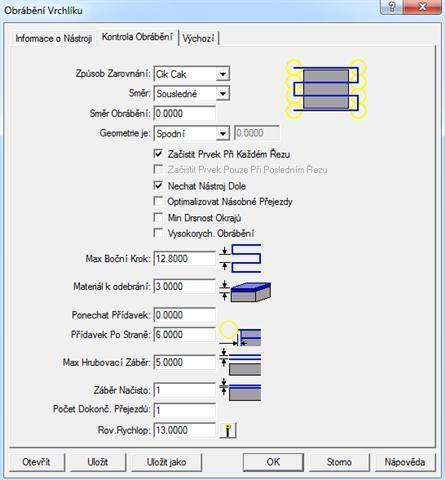Open the Výchozí tab
The image size is (445, 480).
[x=198, y=38]
